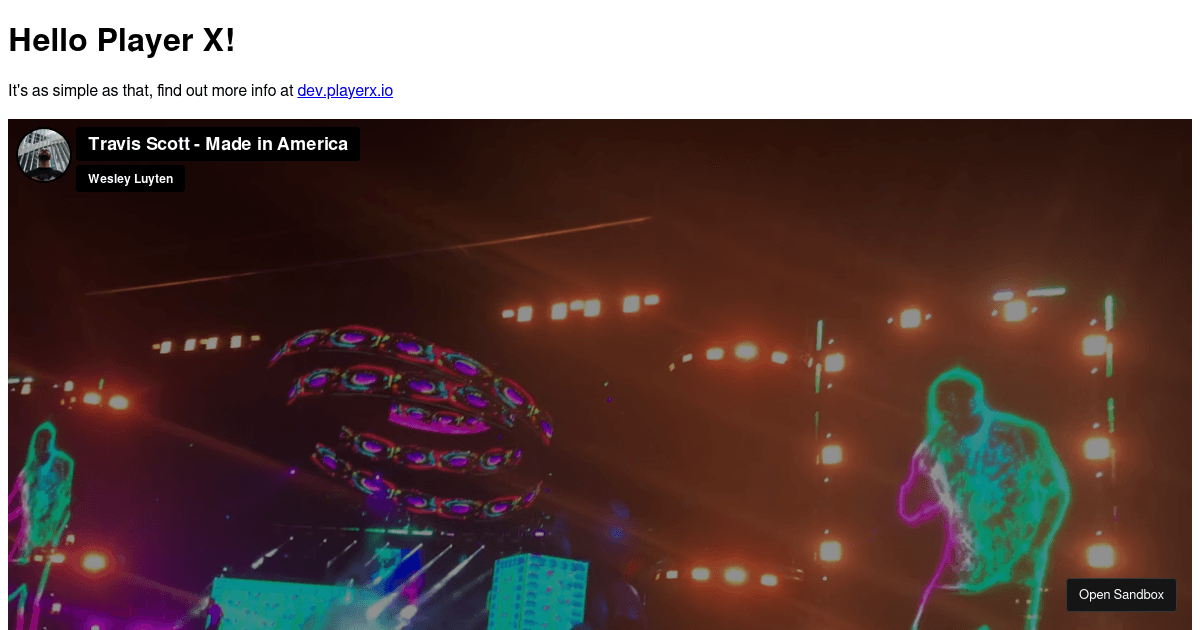Open the Travis Scott - Made in America title
1200x630 pixels.
pos(218,144)
